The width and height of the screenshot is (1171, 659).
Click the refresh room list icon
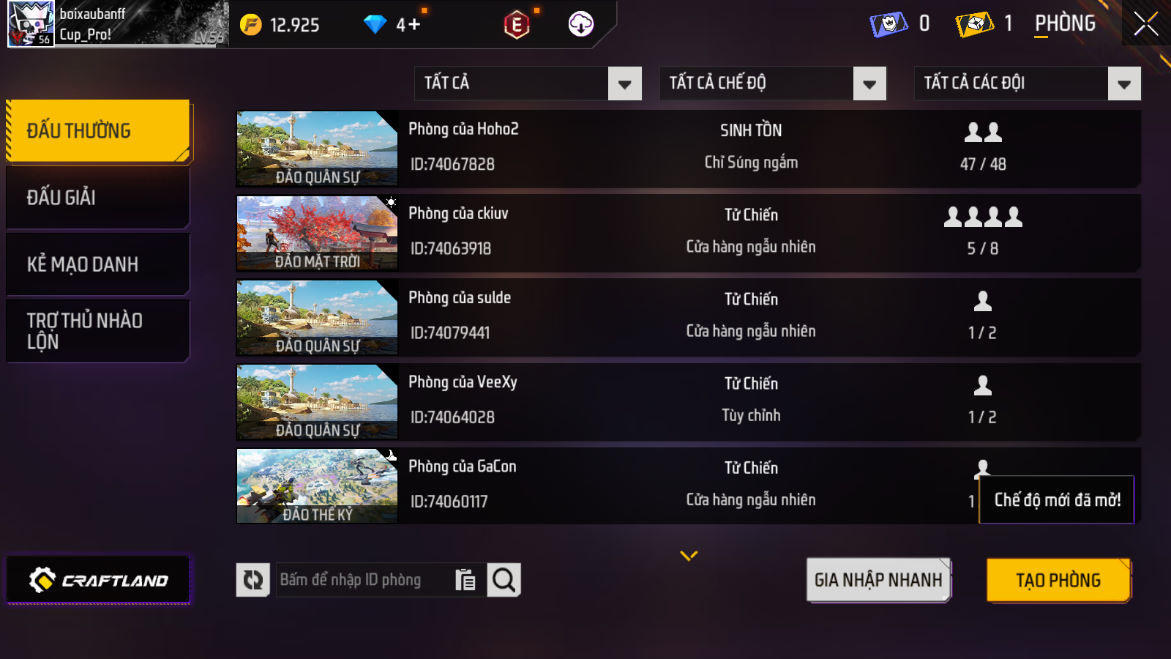(252, 580)
